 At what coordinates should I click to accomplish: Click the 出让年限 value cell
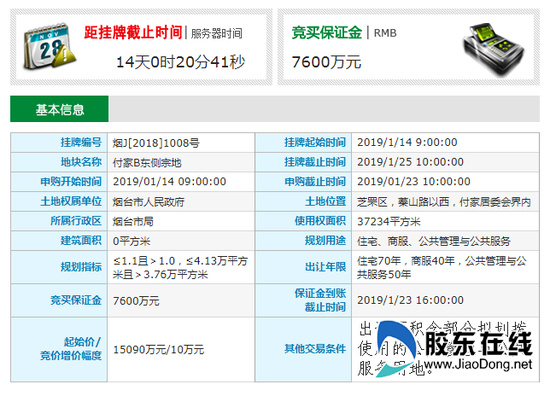pos(445,267)
